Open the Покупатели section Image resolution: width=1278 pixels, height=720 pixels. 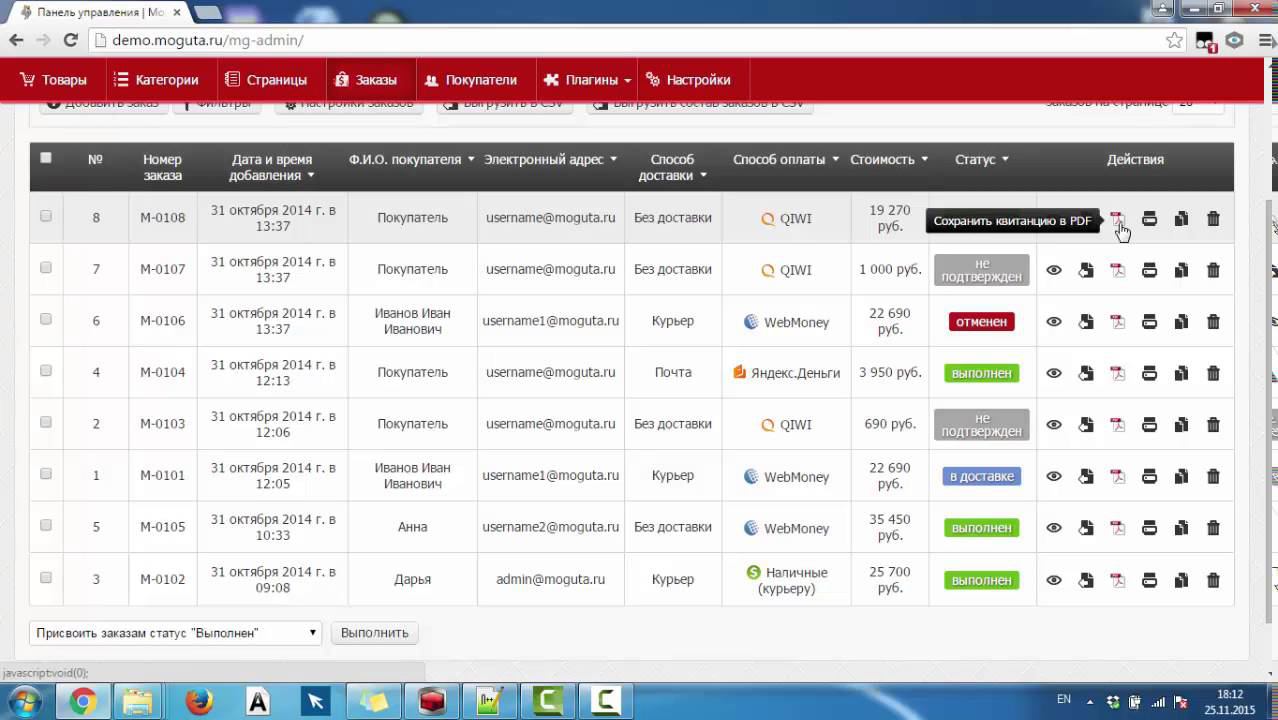[x=470, y=80]
